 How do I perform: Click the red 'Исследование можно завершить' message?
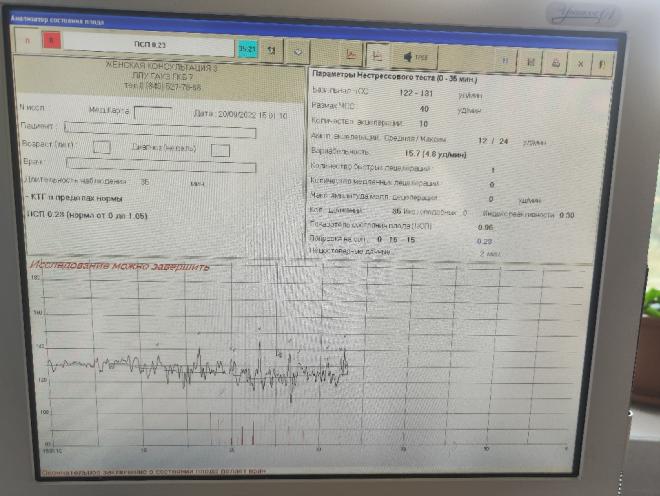[120, 267]
